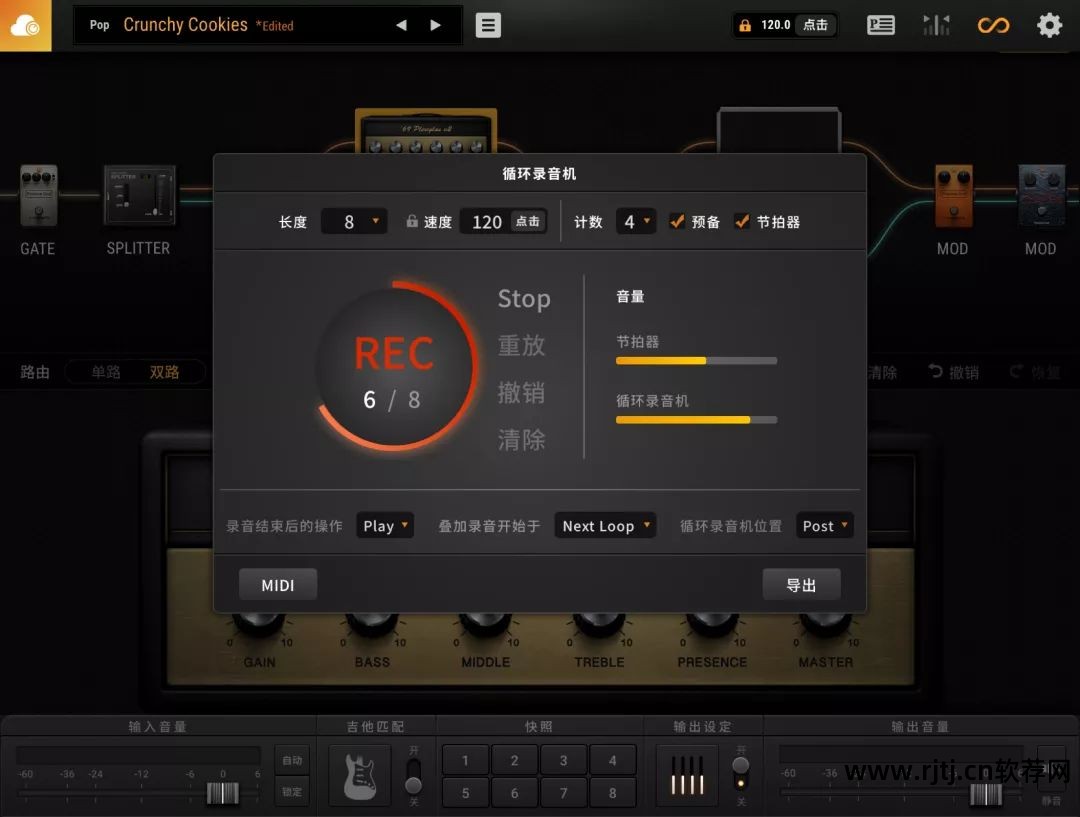Image resolution: width=1080 pixels, height=817 pixels.
Task: Open the MIDI settings button
Action: click(277, 584)
